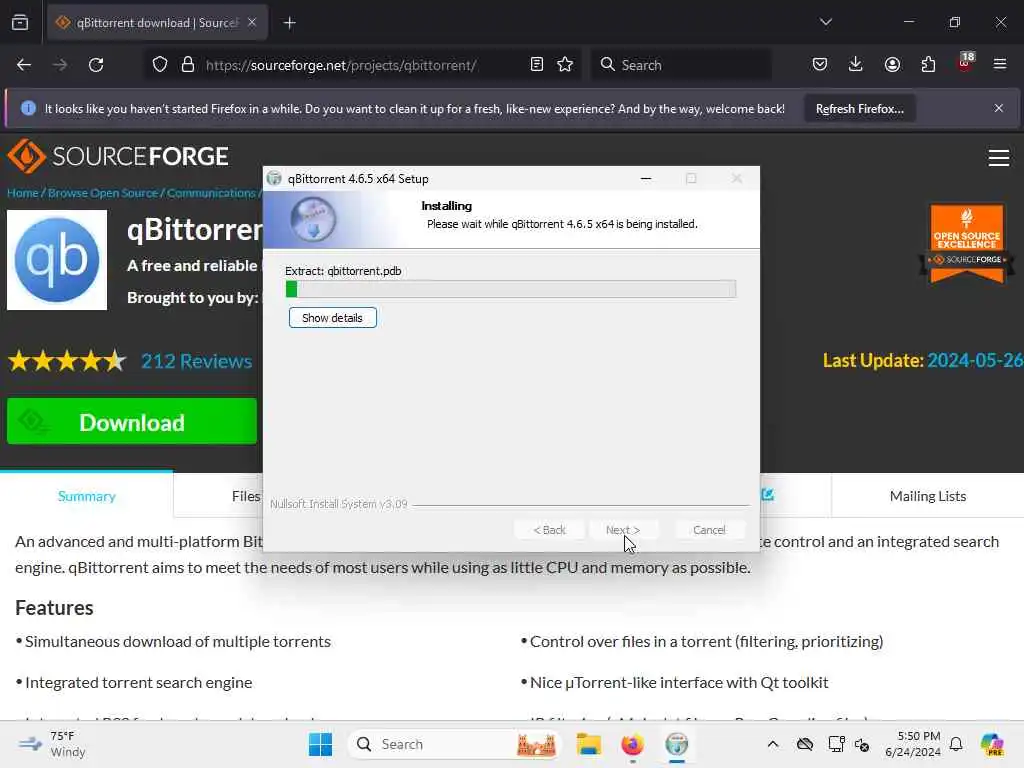
Task: Click the Refresh Firefox button
Action: [x=859, y=109]
